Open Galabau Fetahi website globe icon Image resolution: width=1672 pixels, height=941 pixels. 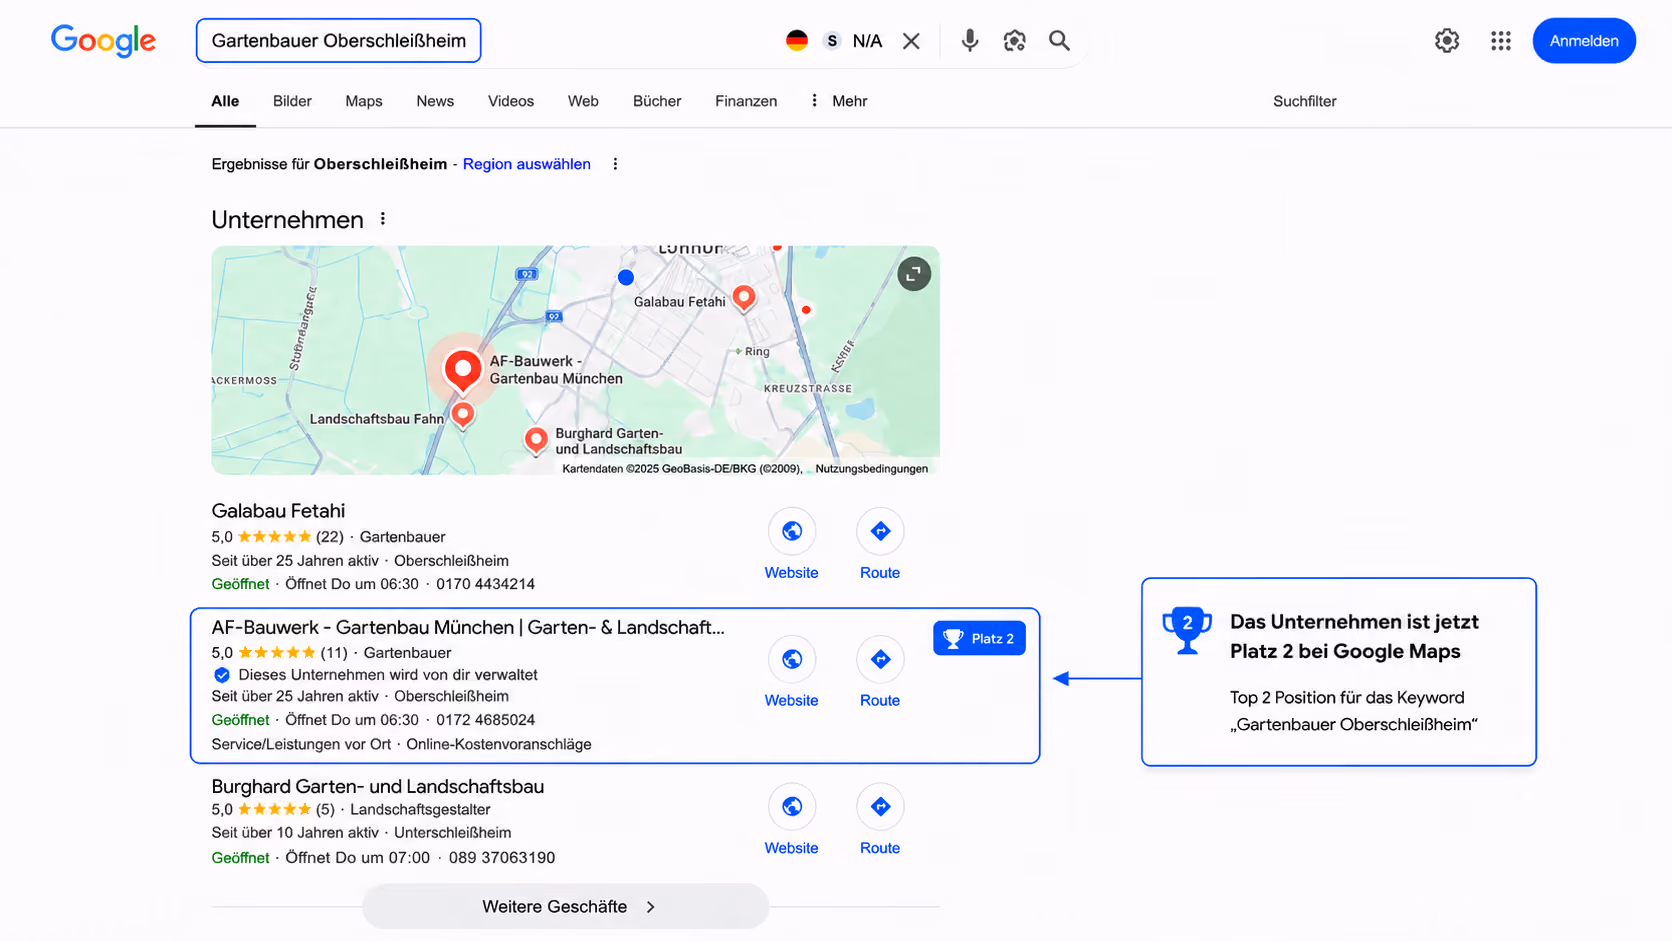(x=792, y=531)
